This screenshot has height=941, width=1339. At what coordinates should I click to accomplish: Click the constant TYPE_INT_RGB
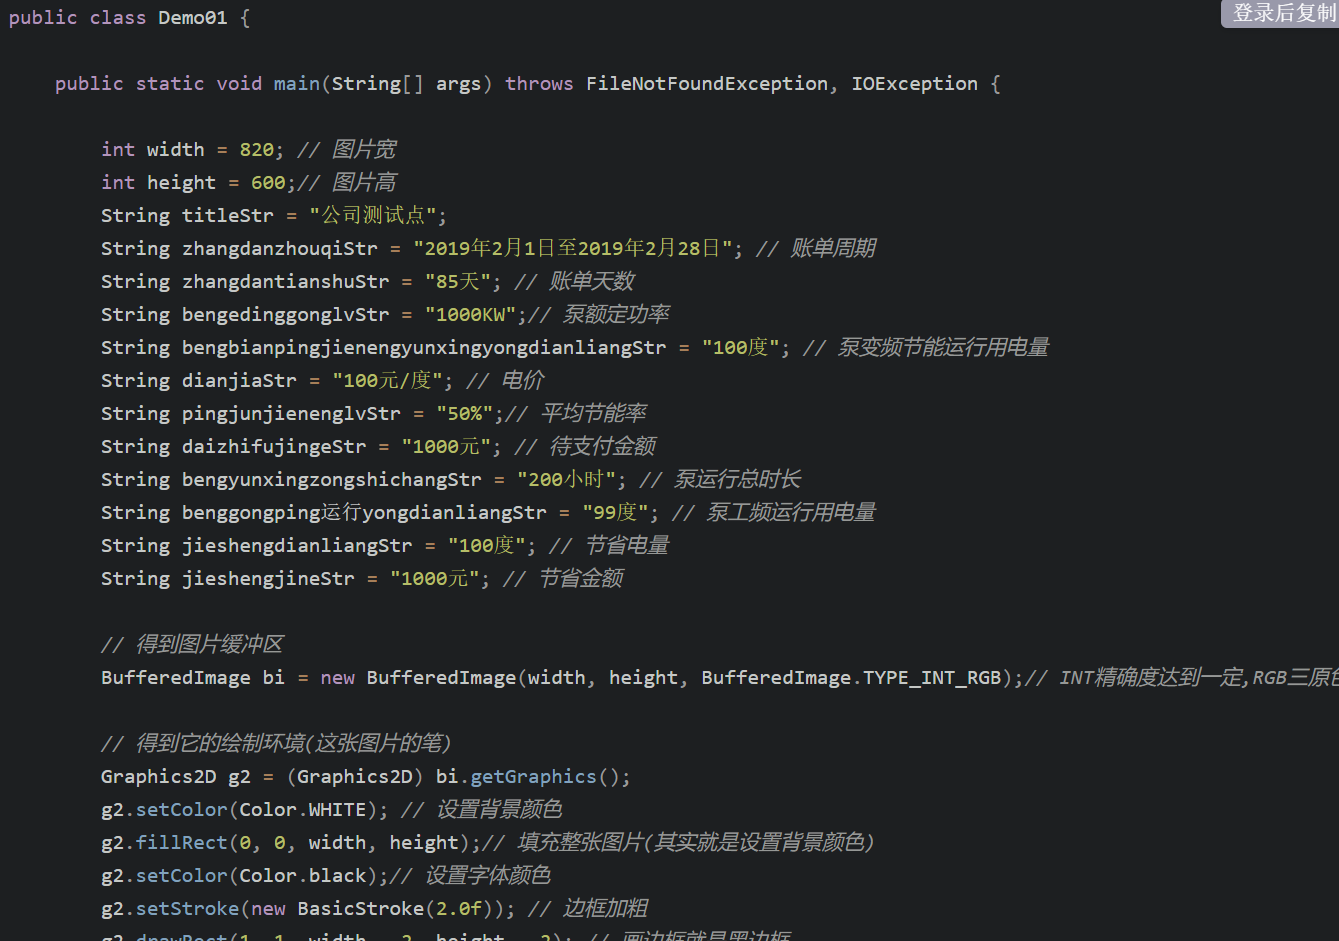pyautogui.click(x=932, y=678)
